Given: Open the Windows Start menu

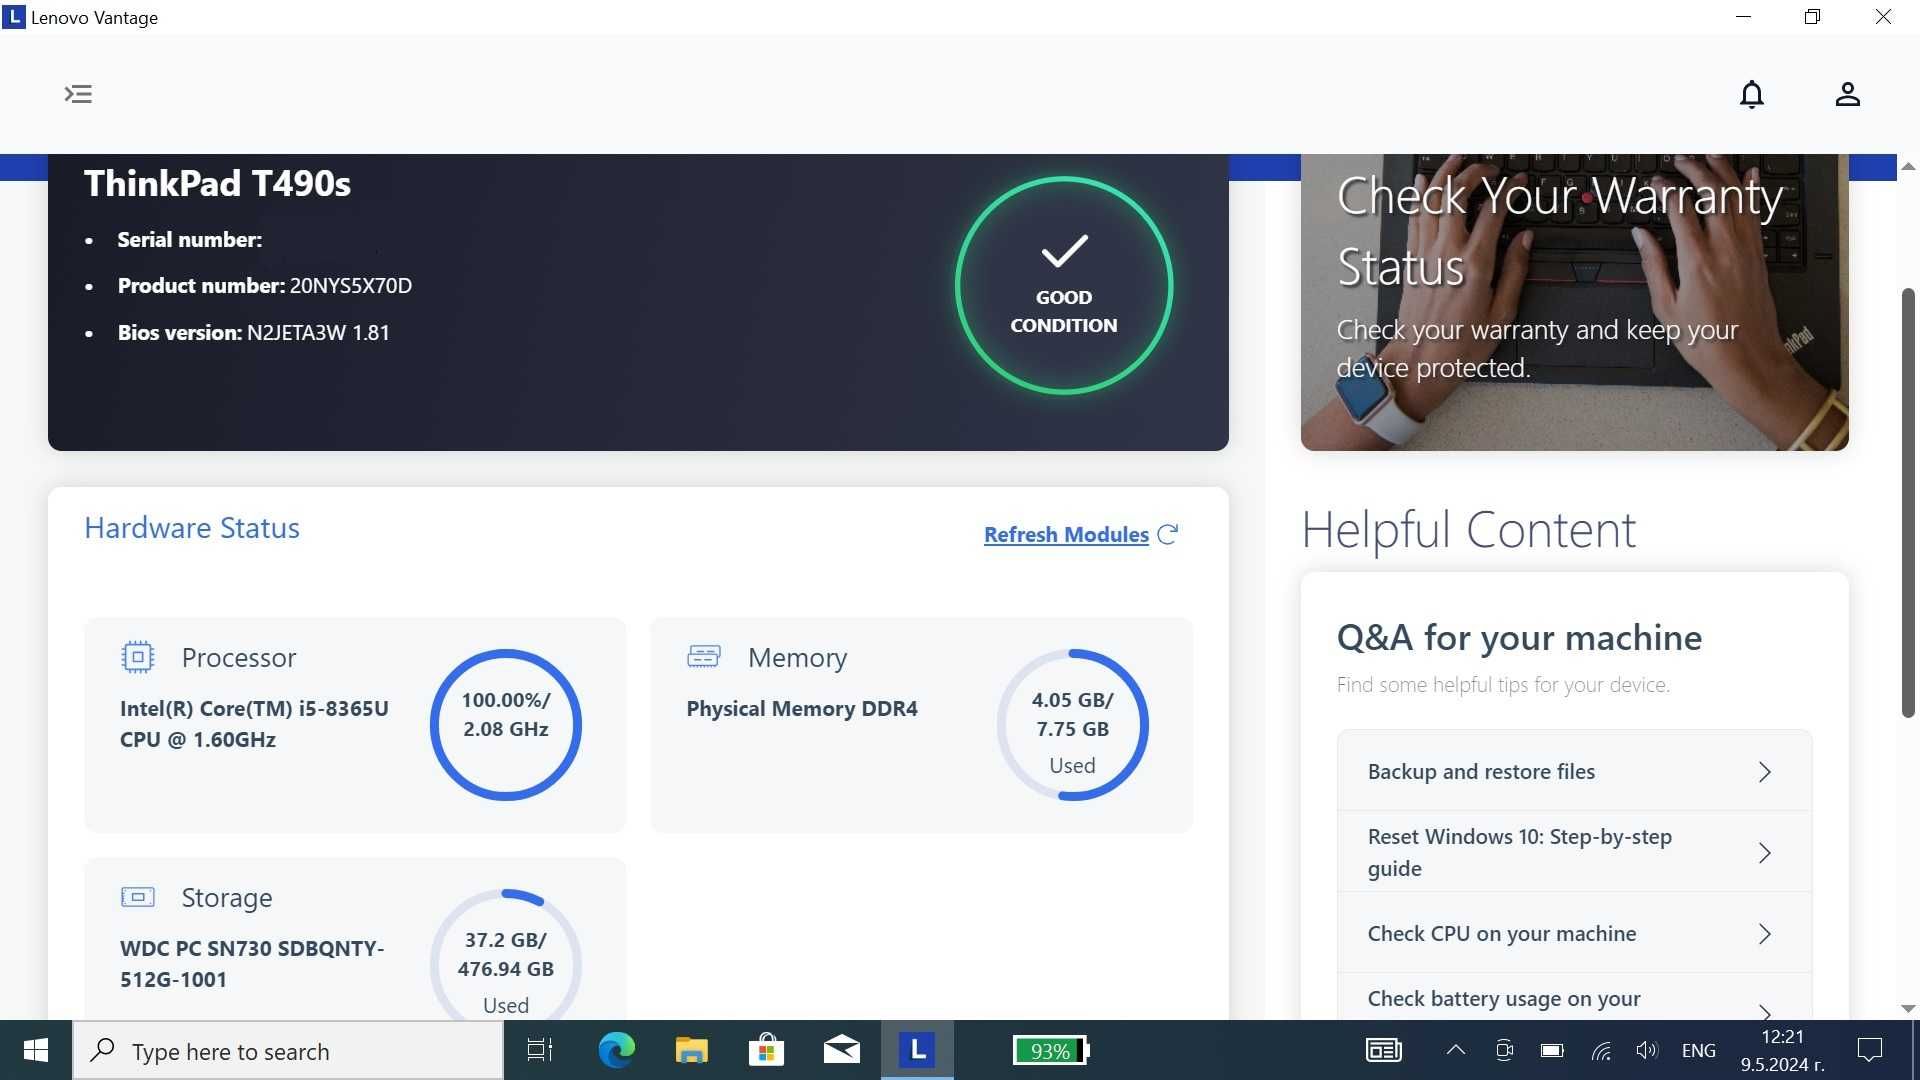Looking at the screenshot, I should pyautogui.click(x=36, y=1050).
